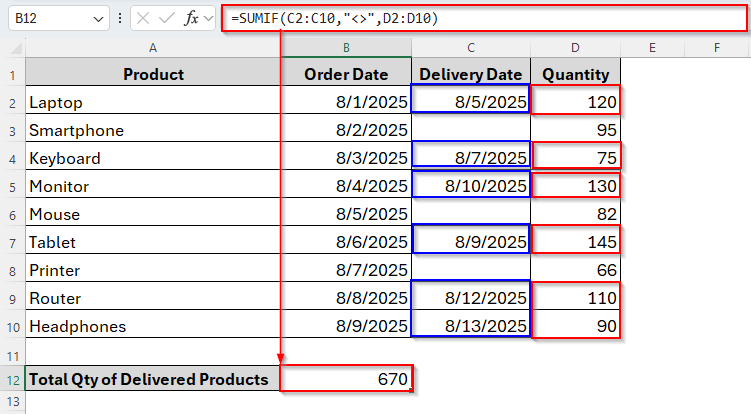Select the empty delivery date cell for Smartphone

[x=470, y=130]
